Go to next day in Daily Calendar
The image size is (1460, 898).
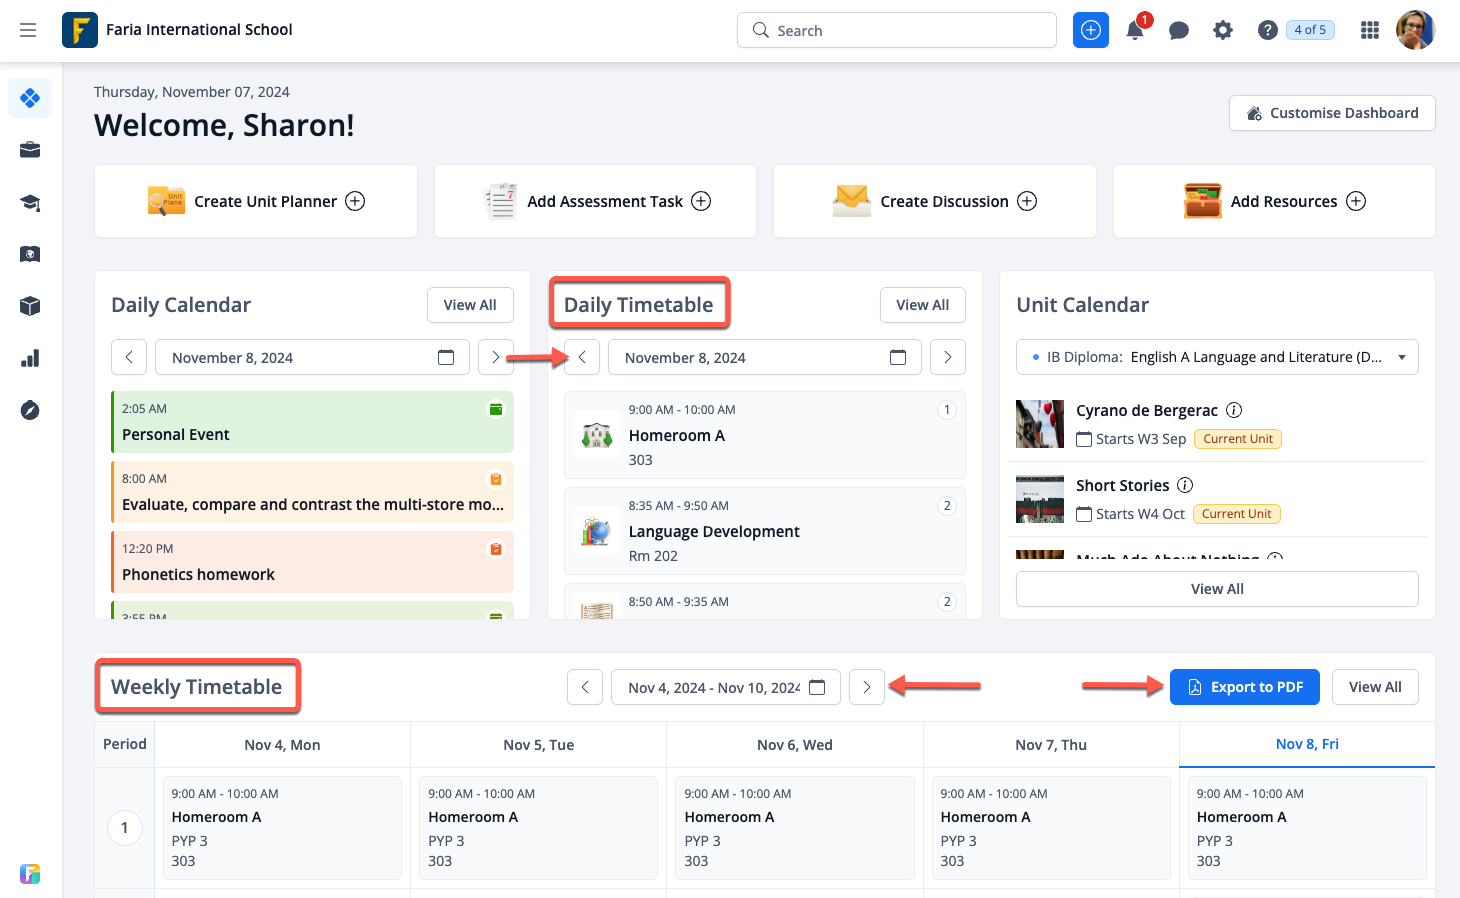pos(495,357)
